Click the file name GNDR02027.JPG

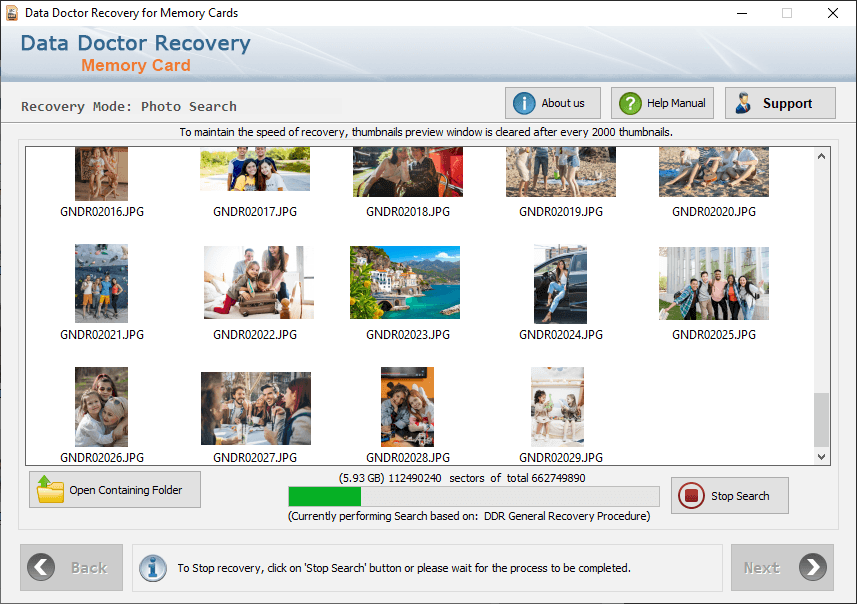[255, 458]
